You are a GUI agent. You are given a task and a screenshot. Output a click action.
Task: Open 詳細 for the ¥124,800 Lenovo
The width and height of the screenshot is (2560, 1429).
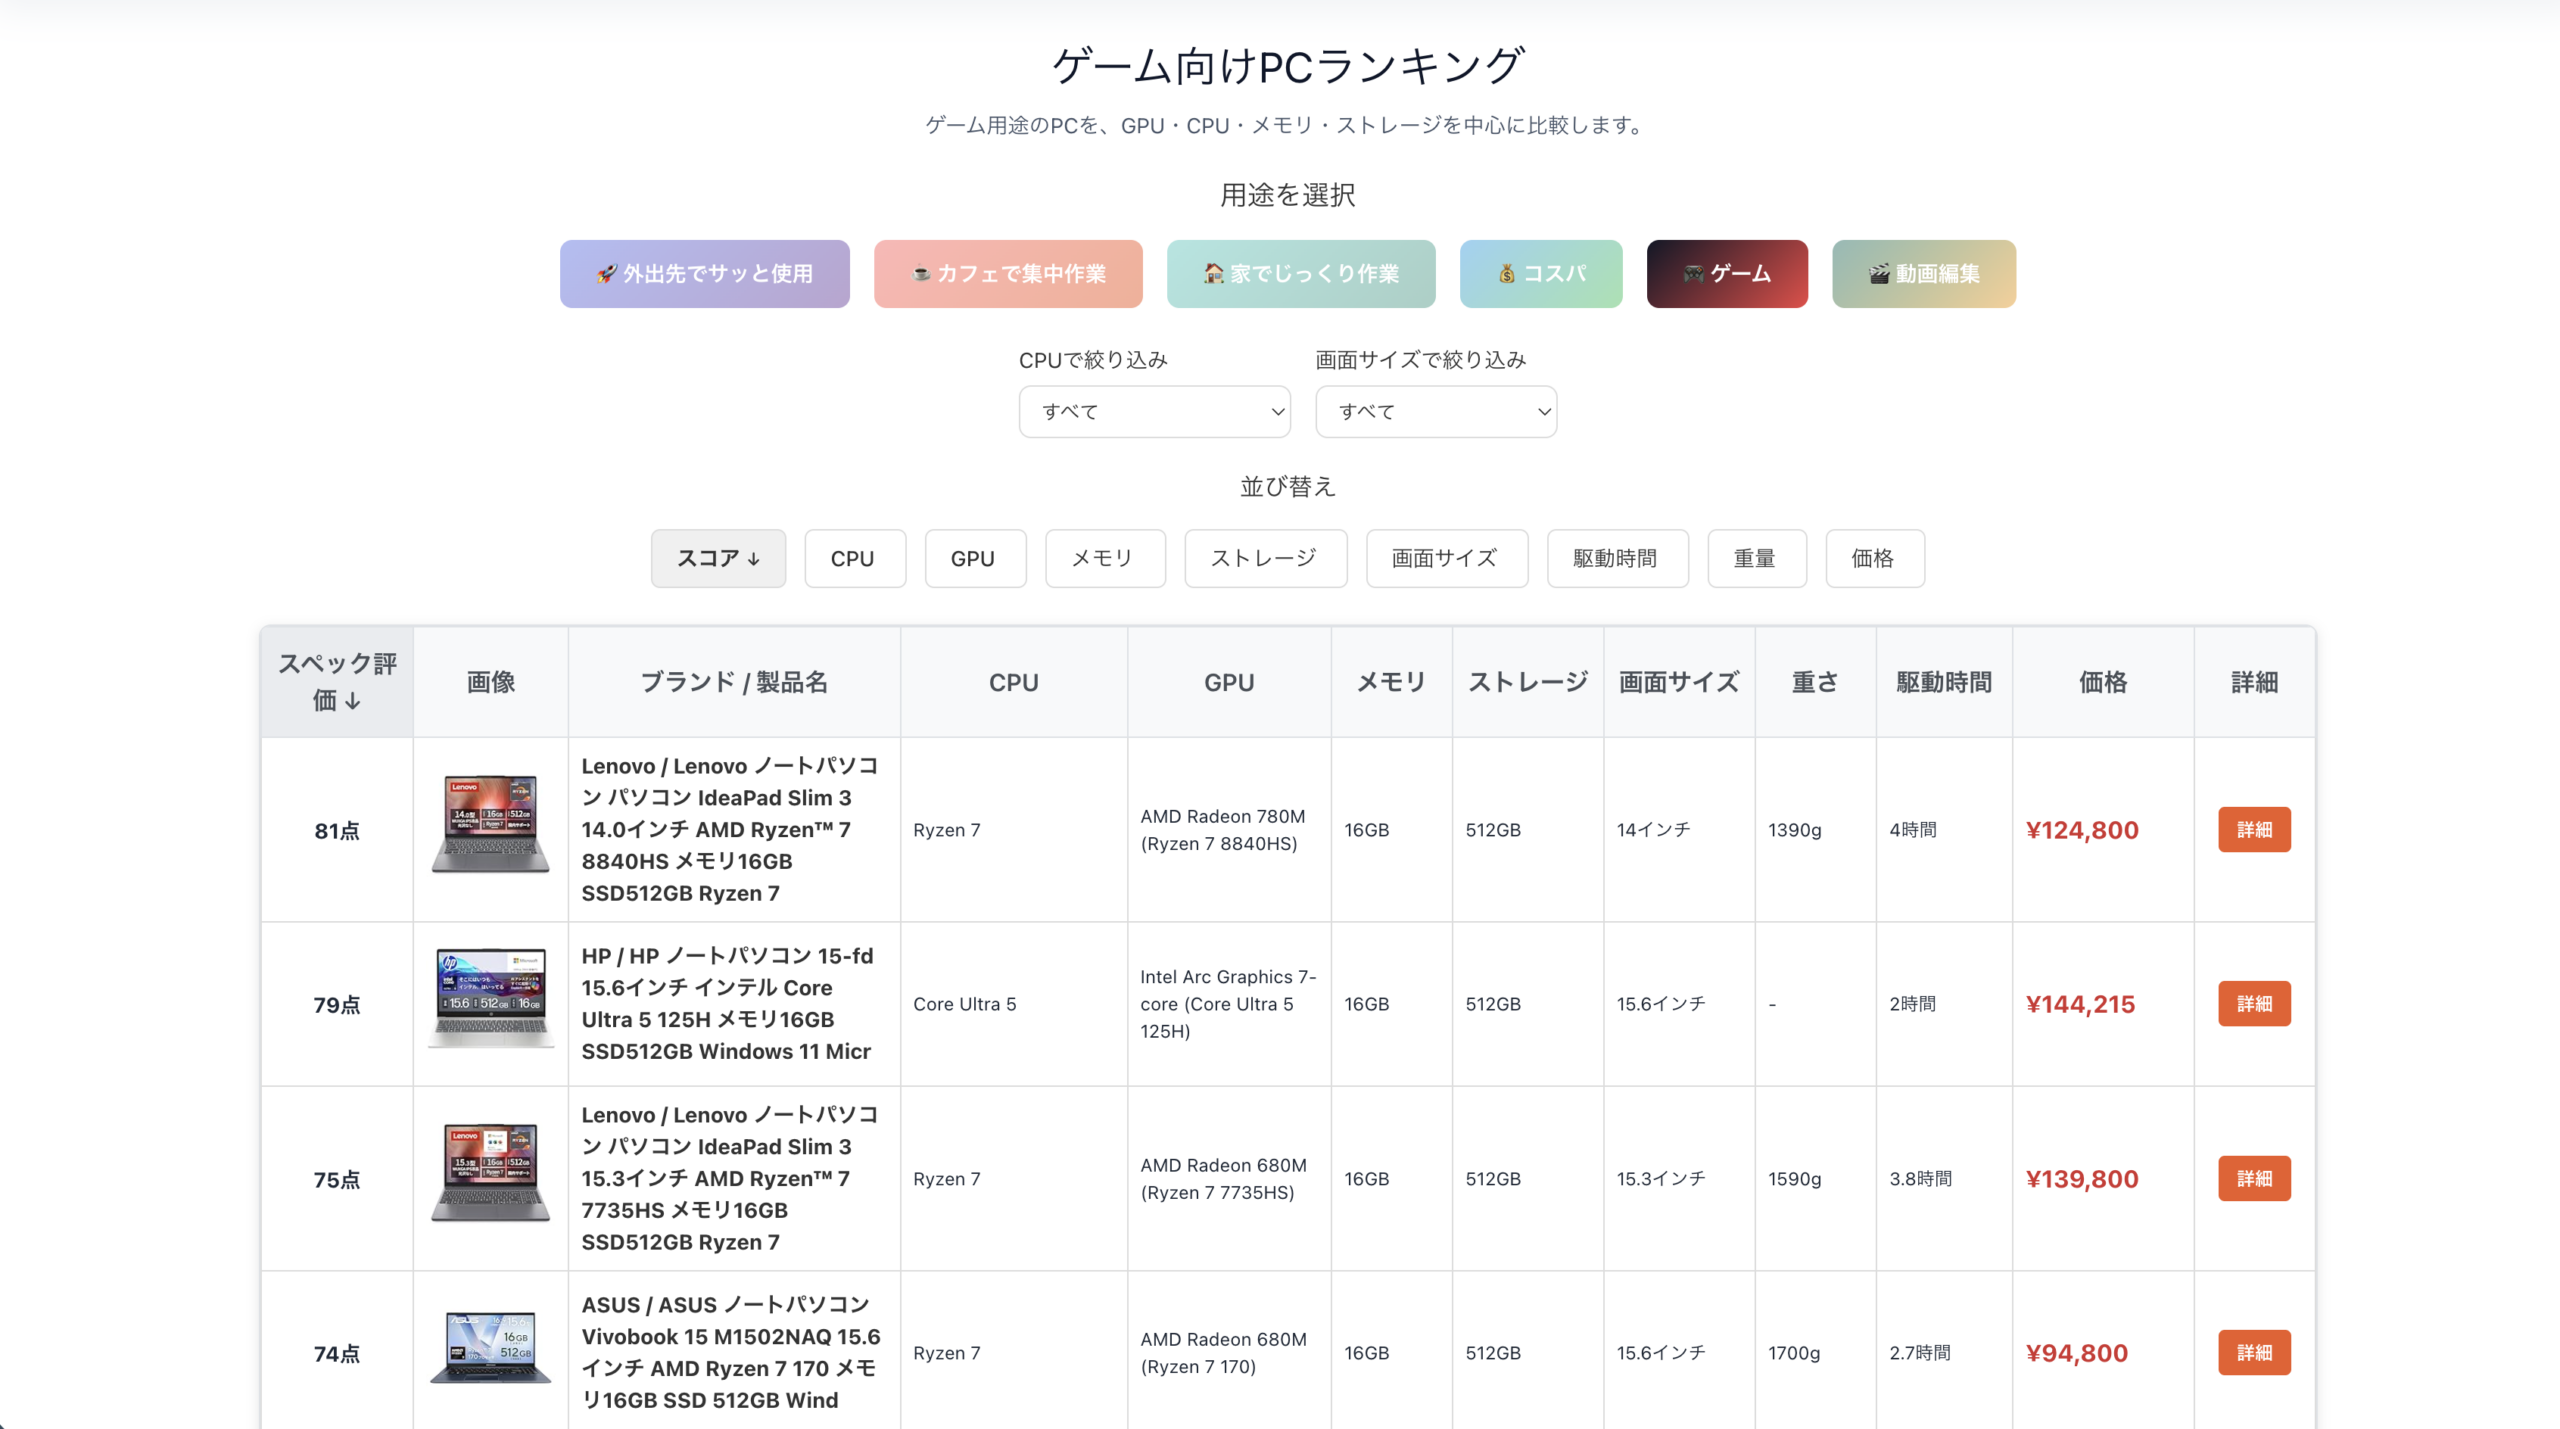[x=2254, y=829]
